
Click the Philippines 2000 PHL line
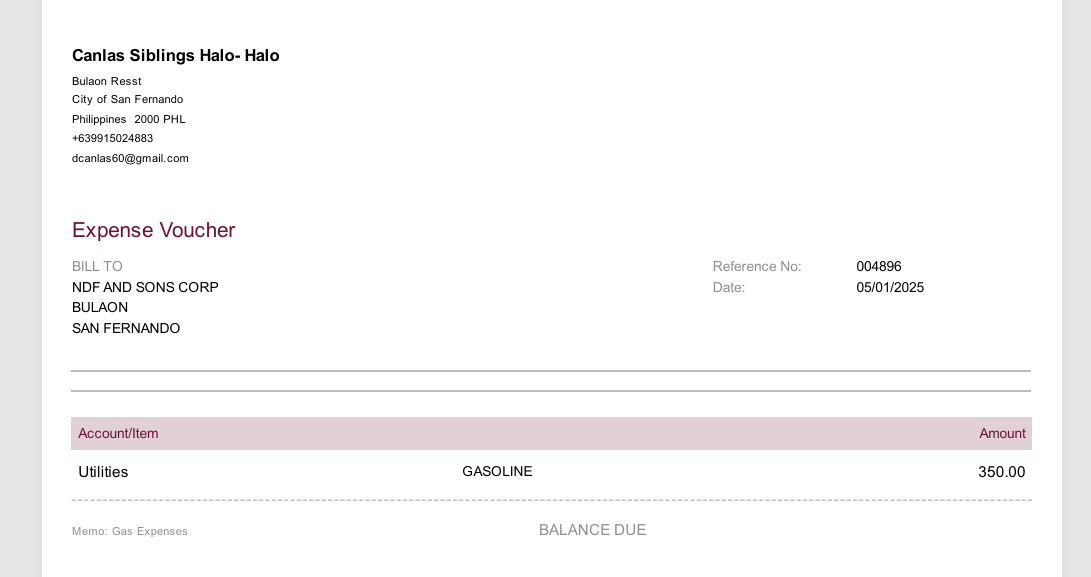coord(129,120)
